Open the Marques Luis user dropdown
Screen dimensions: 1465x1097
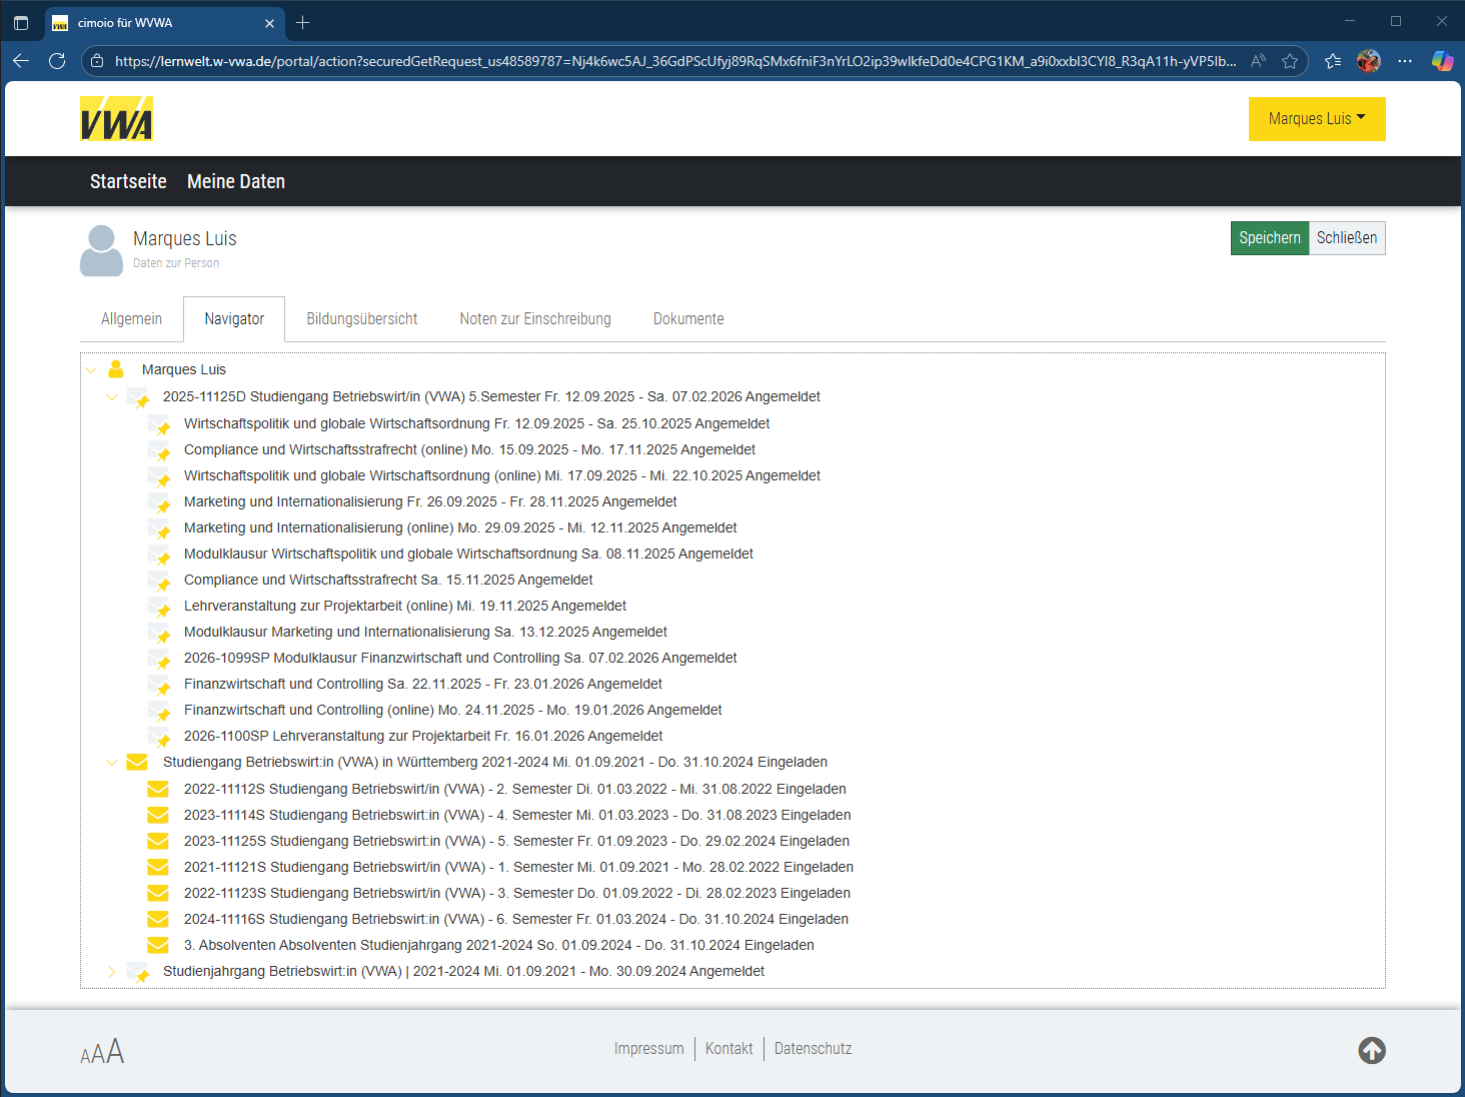click(x=1316, y=119)
